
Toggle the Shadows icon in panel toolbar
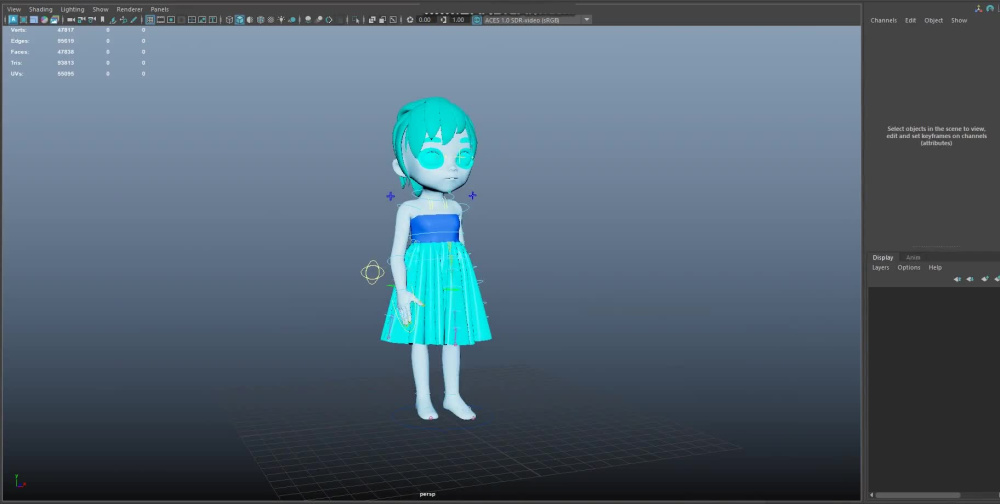293,20
